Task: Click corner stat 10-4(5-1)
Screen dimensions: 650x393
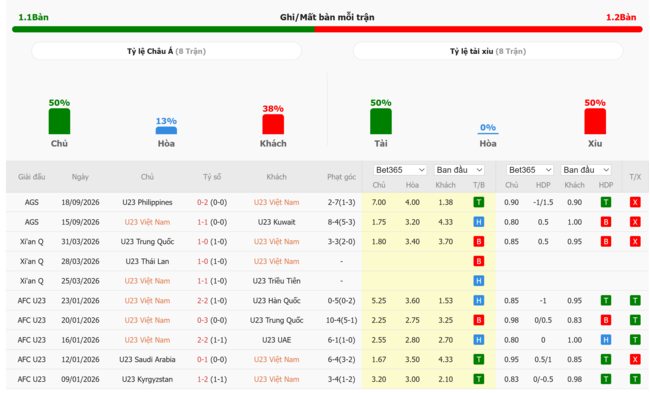Action: (342, 320)
